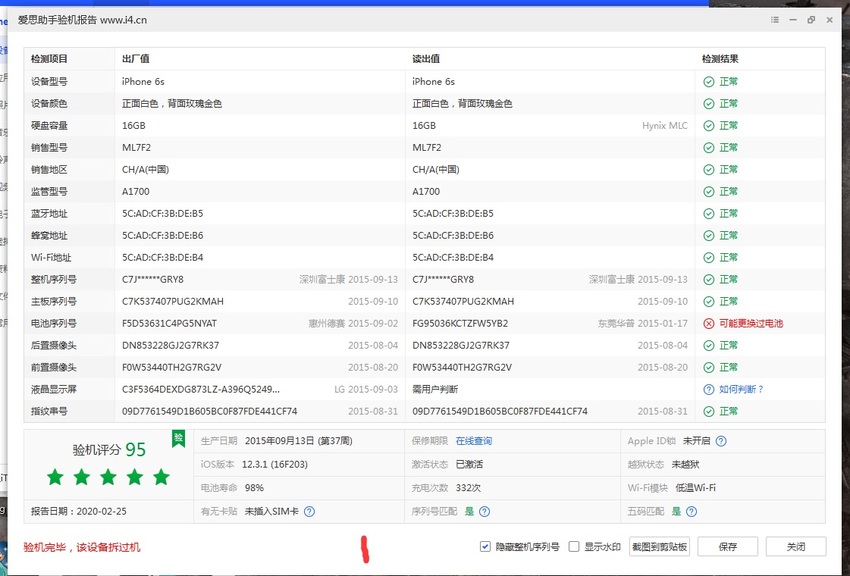Click green check icon in 设备型号 row

(x=709, y=82)
